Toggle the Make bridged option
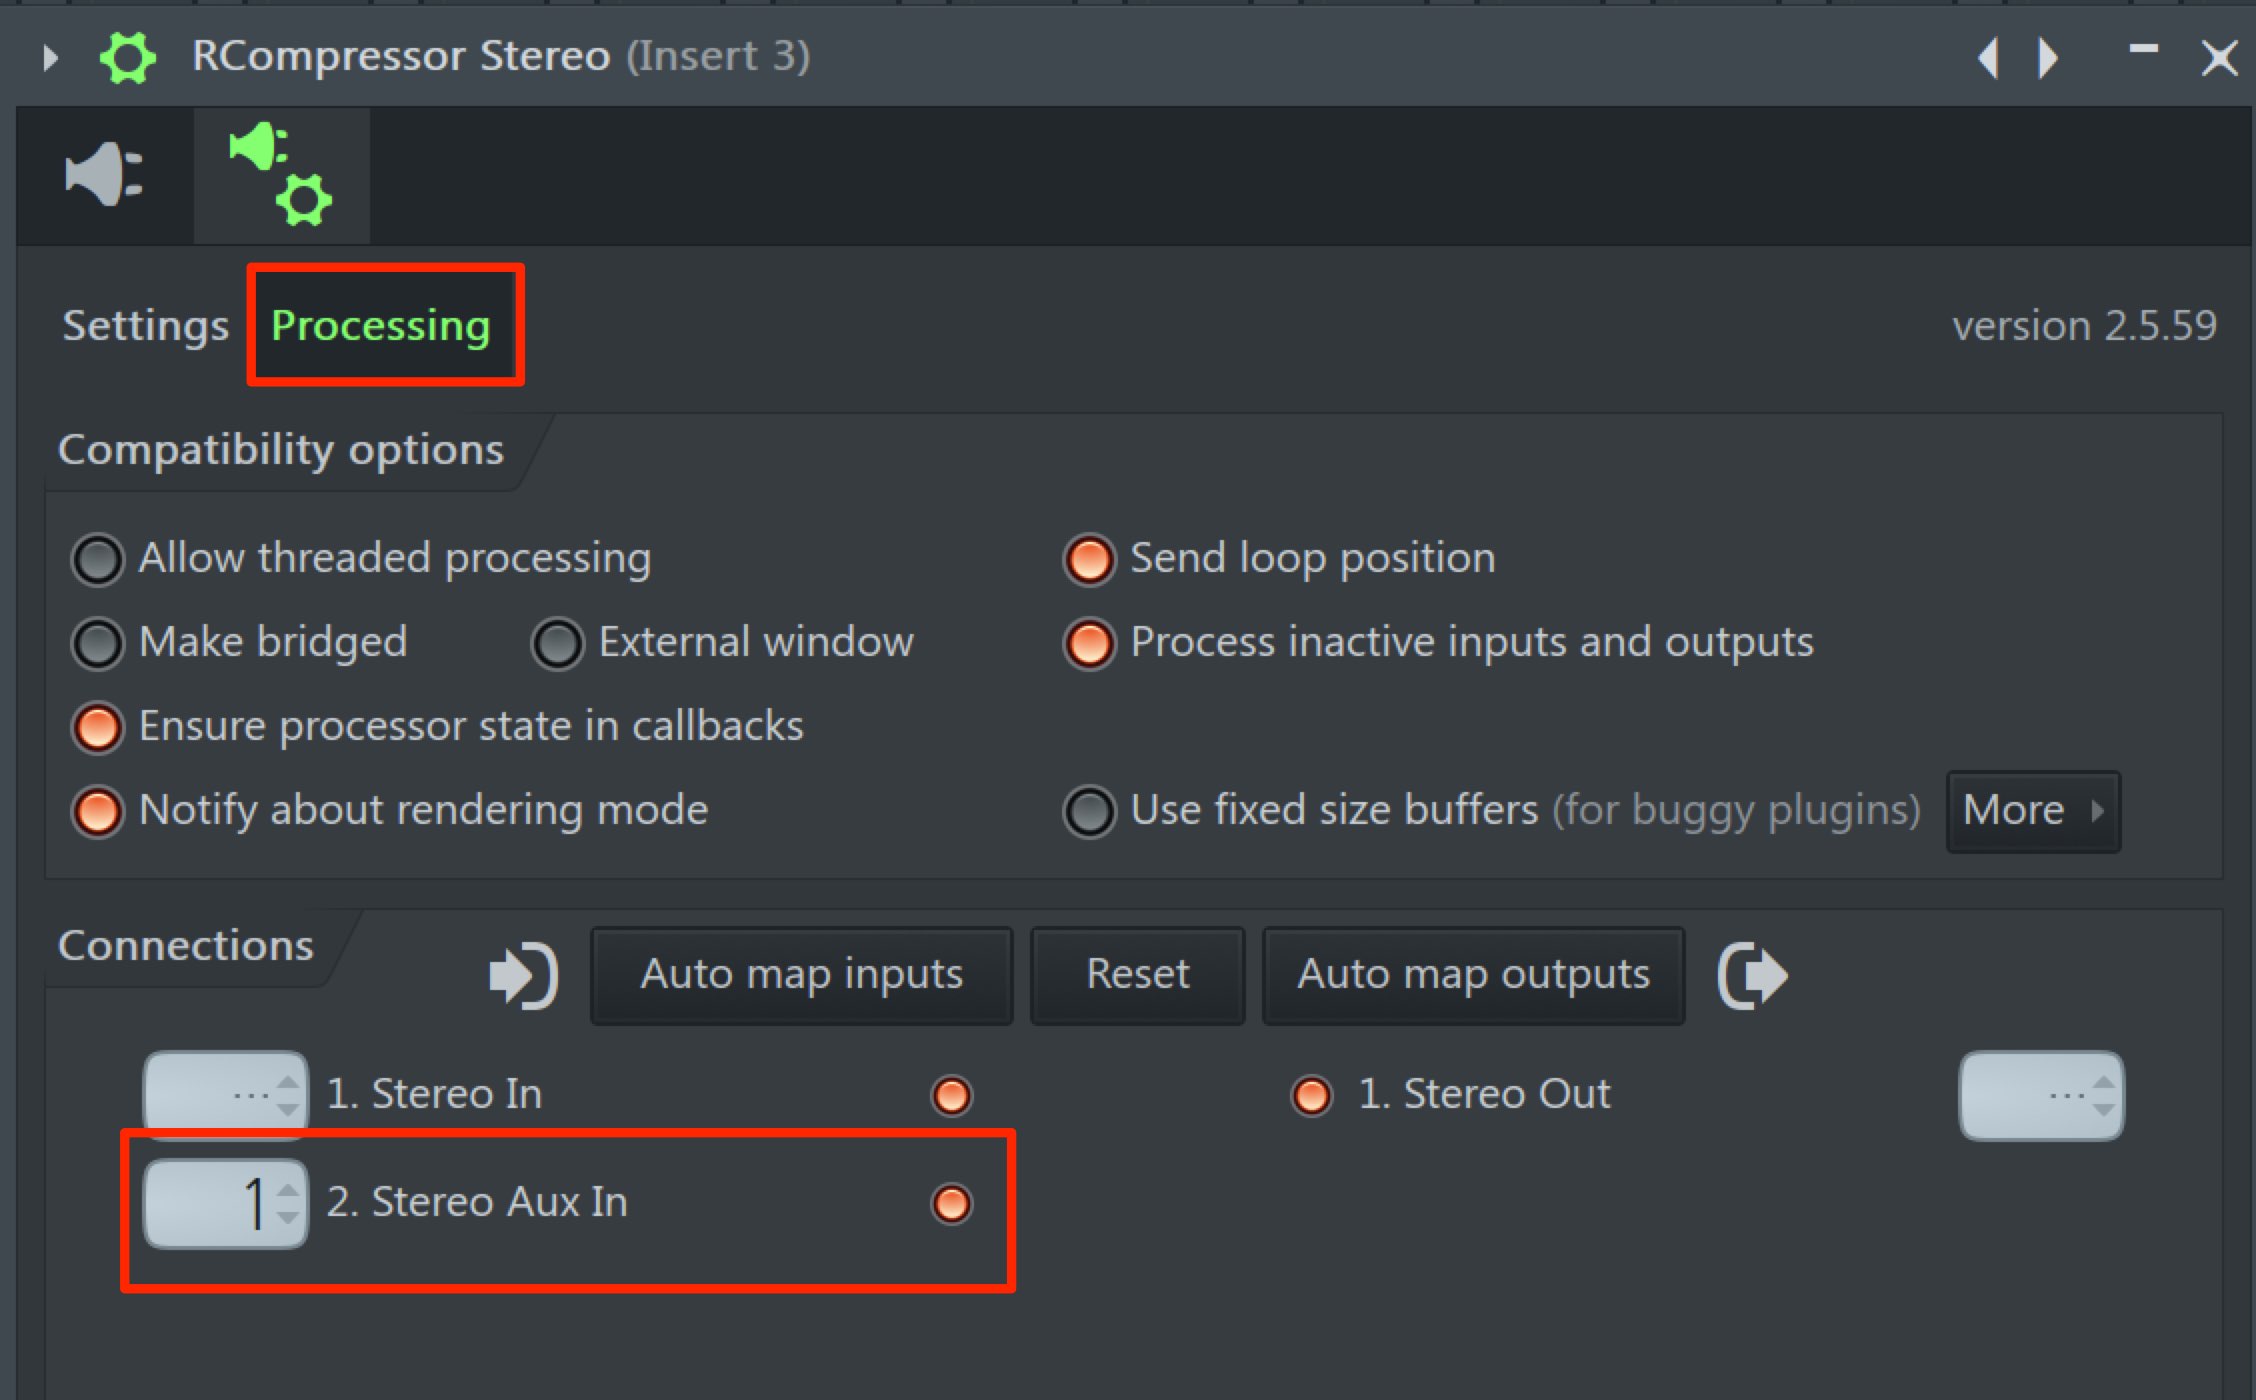 click(x=98, y=643)
